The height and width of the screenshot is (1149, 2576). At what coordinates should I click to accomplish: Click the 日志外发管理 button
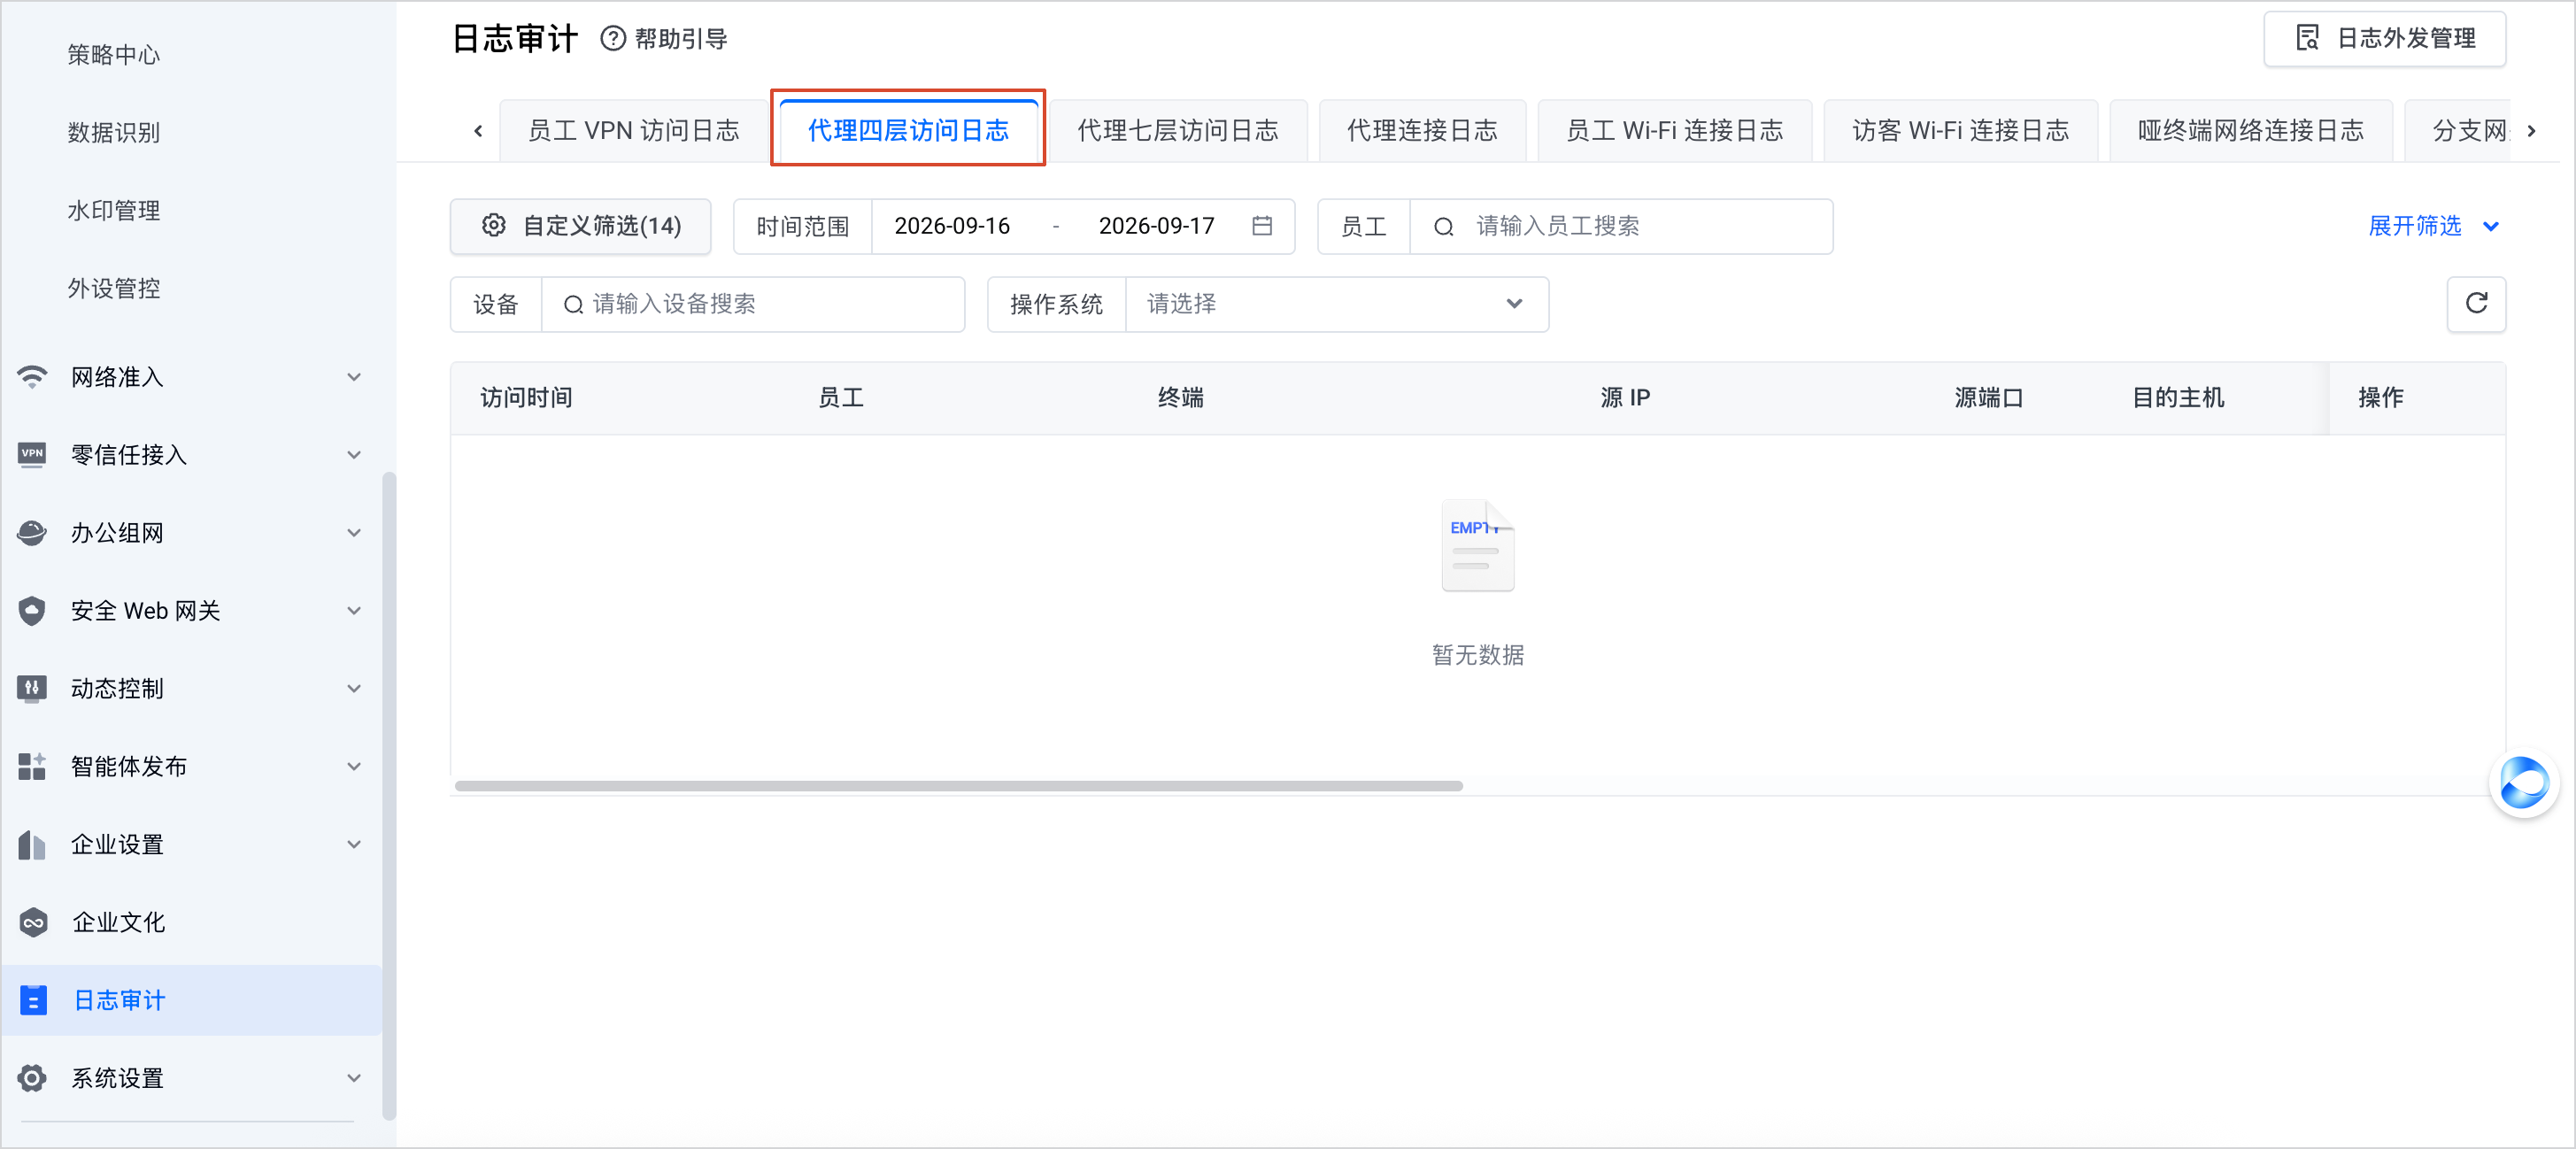(x=2384, y=39)
